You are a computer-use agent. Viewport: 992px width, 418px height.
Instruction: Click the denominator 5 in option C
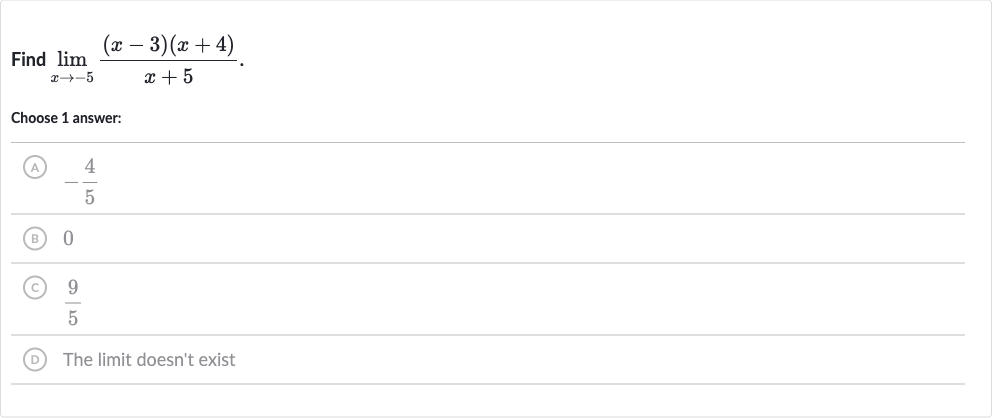tap(73, 318)
